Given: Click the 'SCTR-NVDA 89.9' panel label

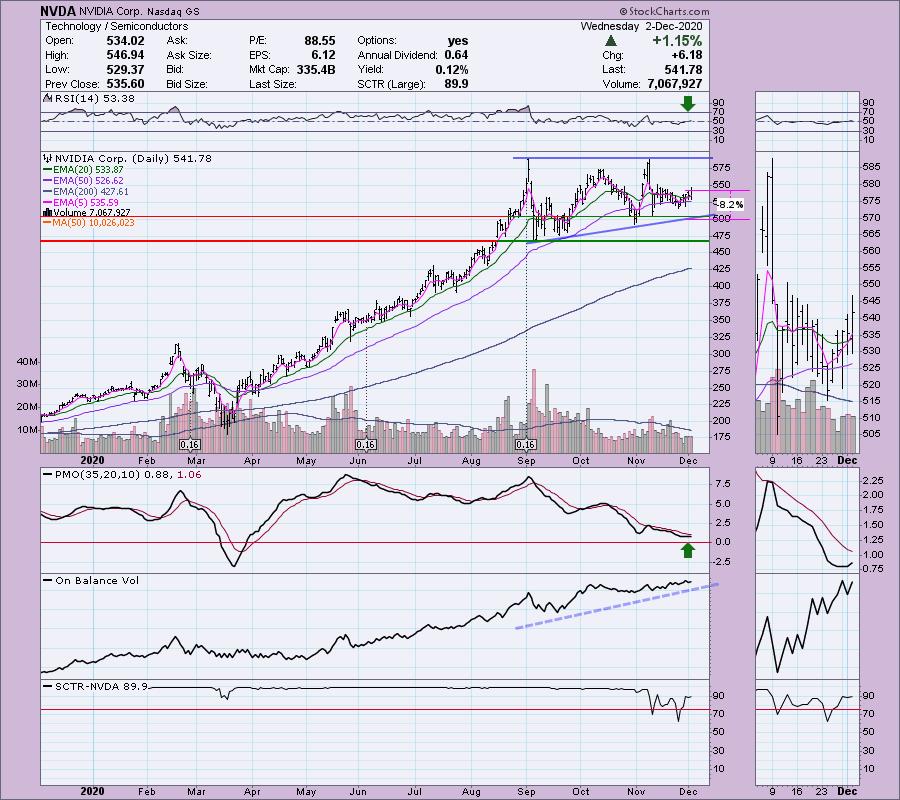Looking at the screenshot, I should coord(101,686).
